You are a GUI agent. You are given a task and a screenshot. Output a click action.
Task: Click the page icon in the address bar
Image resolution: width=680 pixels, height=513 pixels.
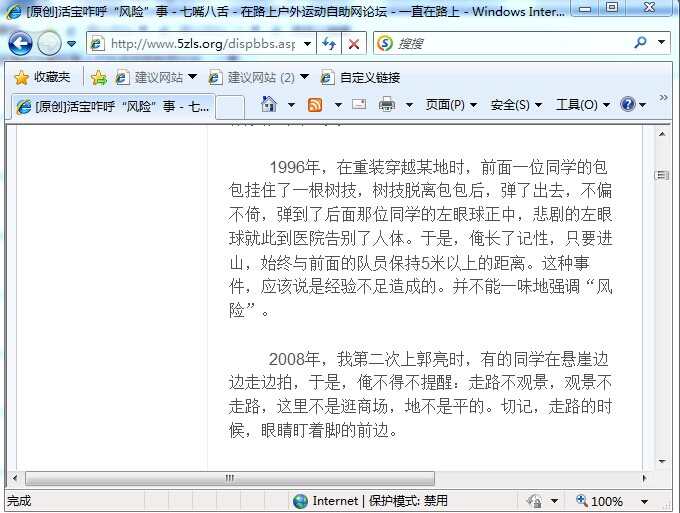pos(98,44)
